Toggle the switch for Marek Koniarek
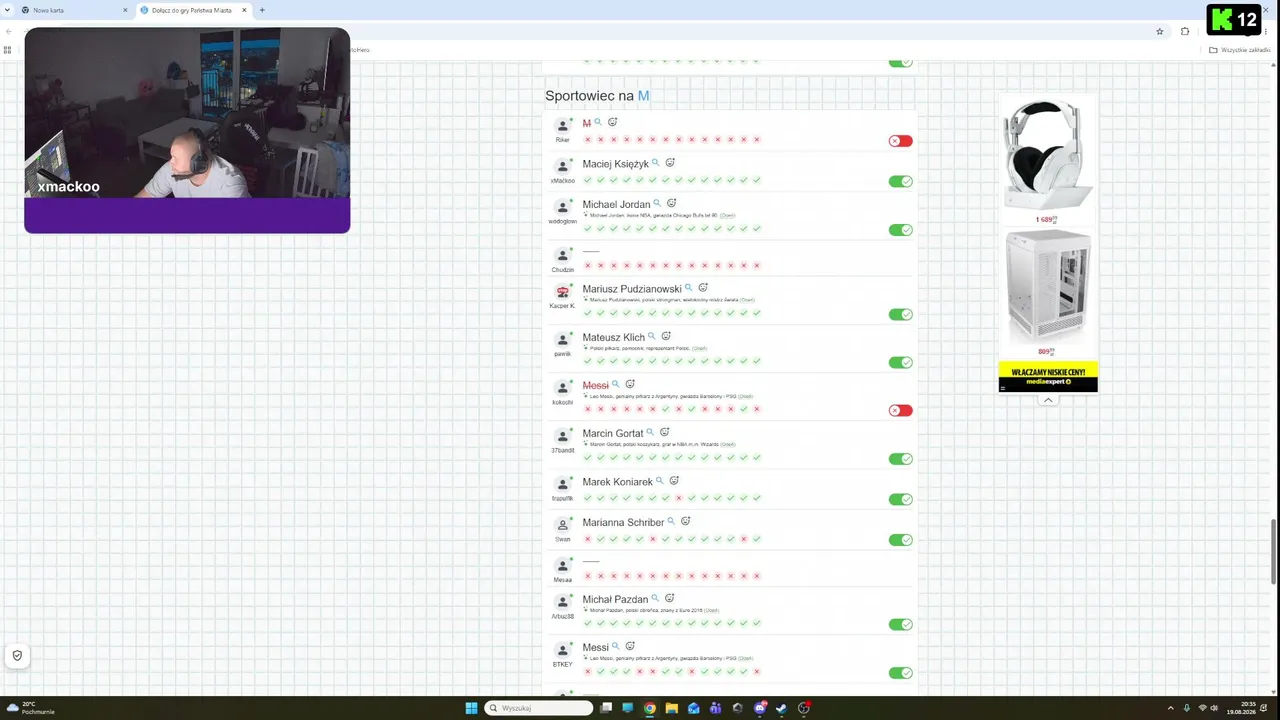 901,499
